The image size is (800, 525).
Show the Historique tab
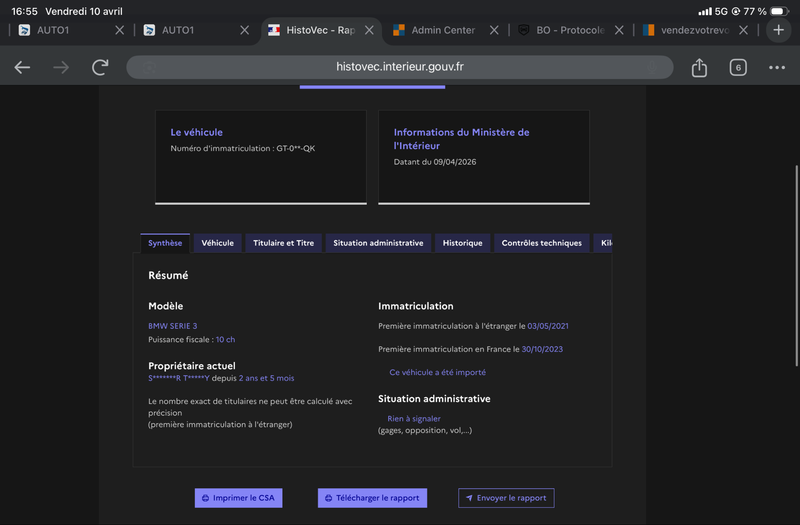pyautogui.click(x=462, y=243)
